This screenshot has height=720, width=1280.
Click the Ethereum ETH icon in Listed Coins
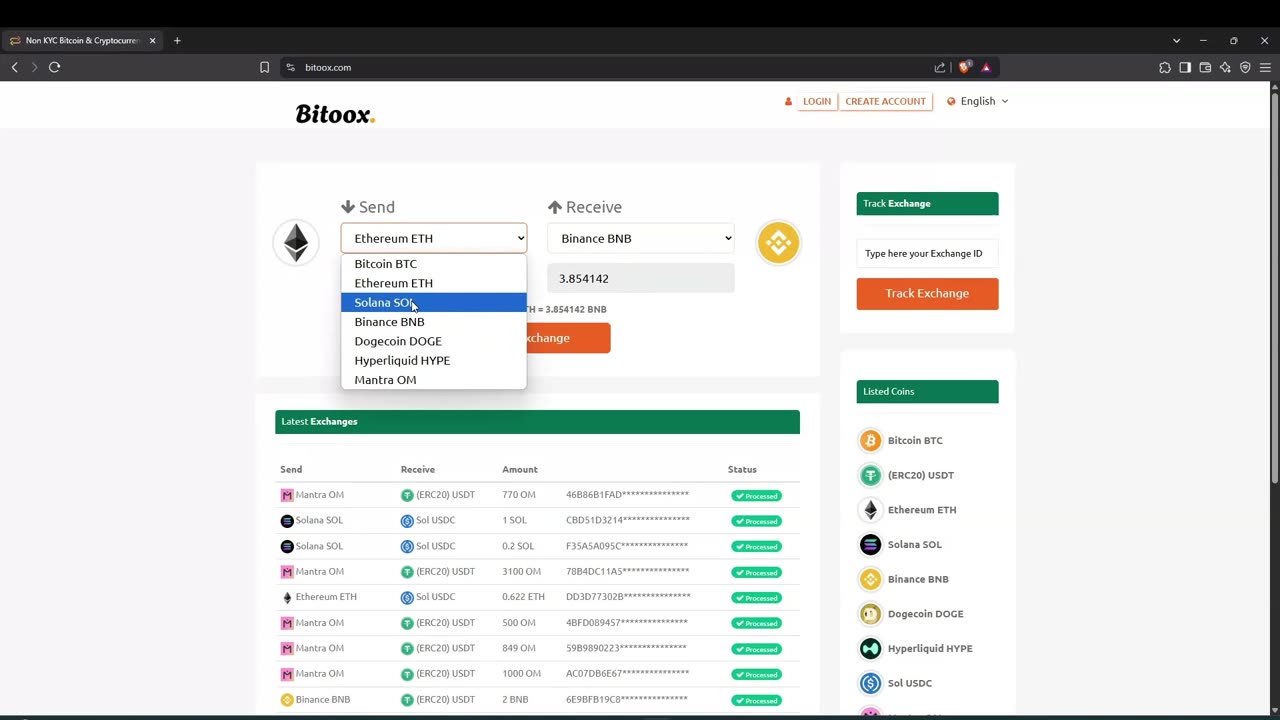870,510
